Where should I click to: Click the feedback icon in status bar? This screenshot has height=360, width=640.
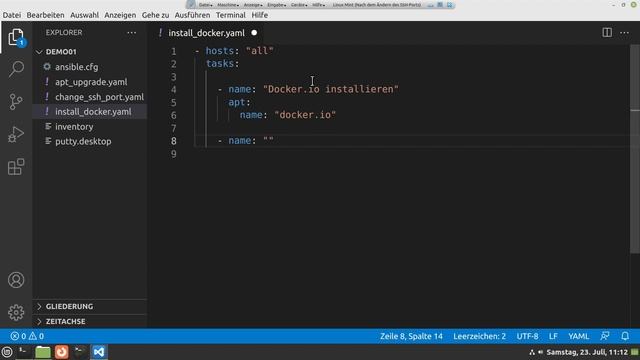605,336
